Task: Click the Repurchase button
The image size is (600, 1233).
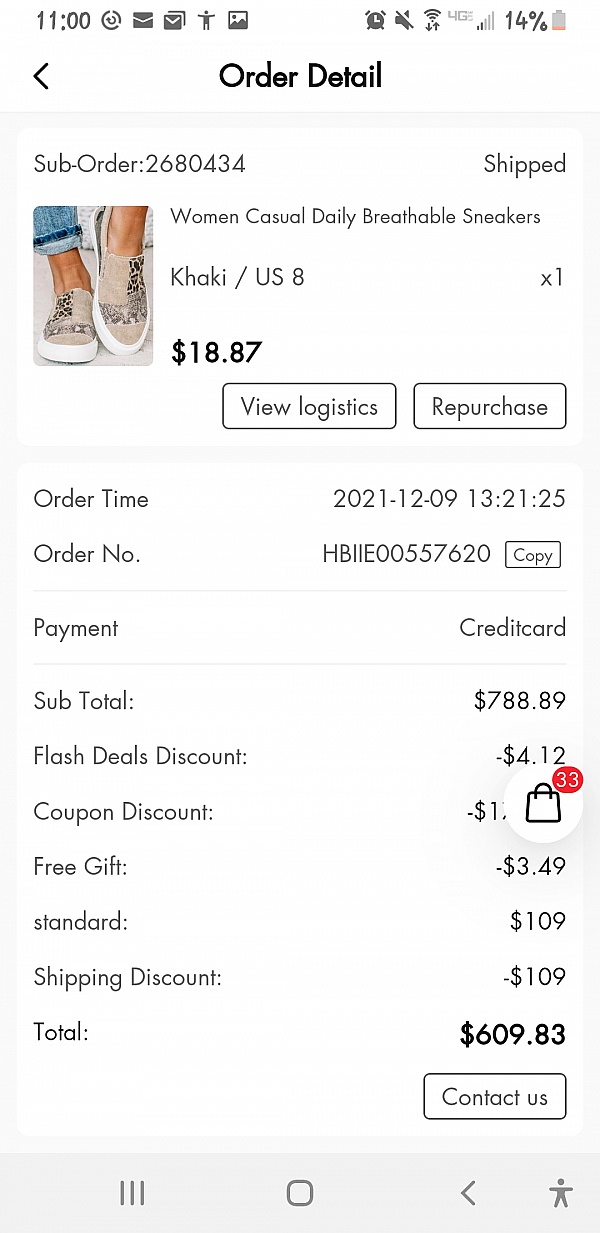Action: click(489, 407)
